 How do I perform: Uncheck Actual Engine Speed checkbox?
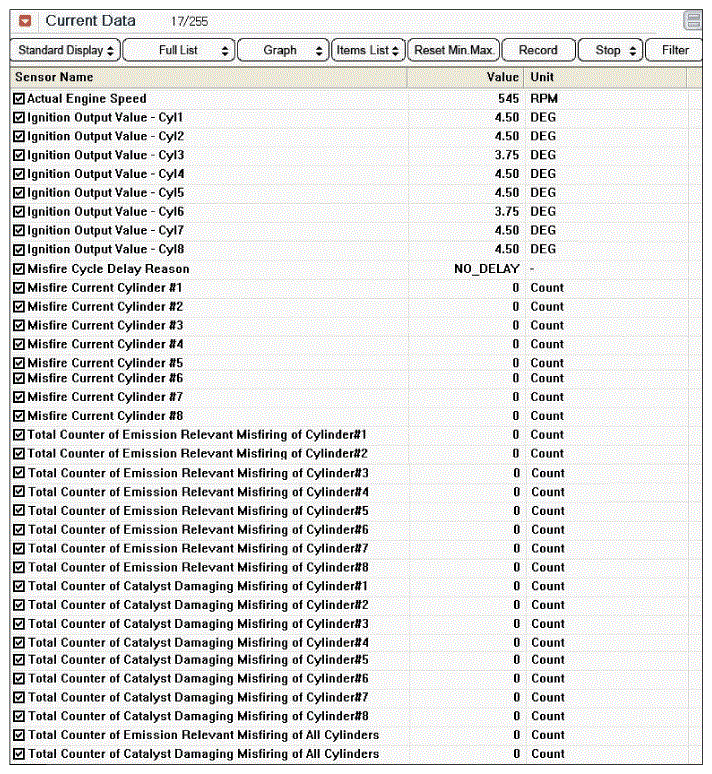19,99
